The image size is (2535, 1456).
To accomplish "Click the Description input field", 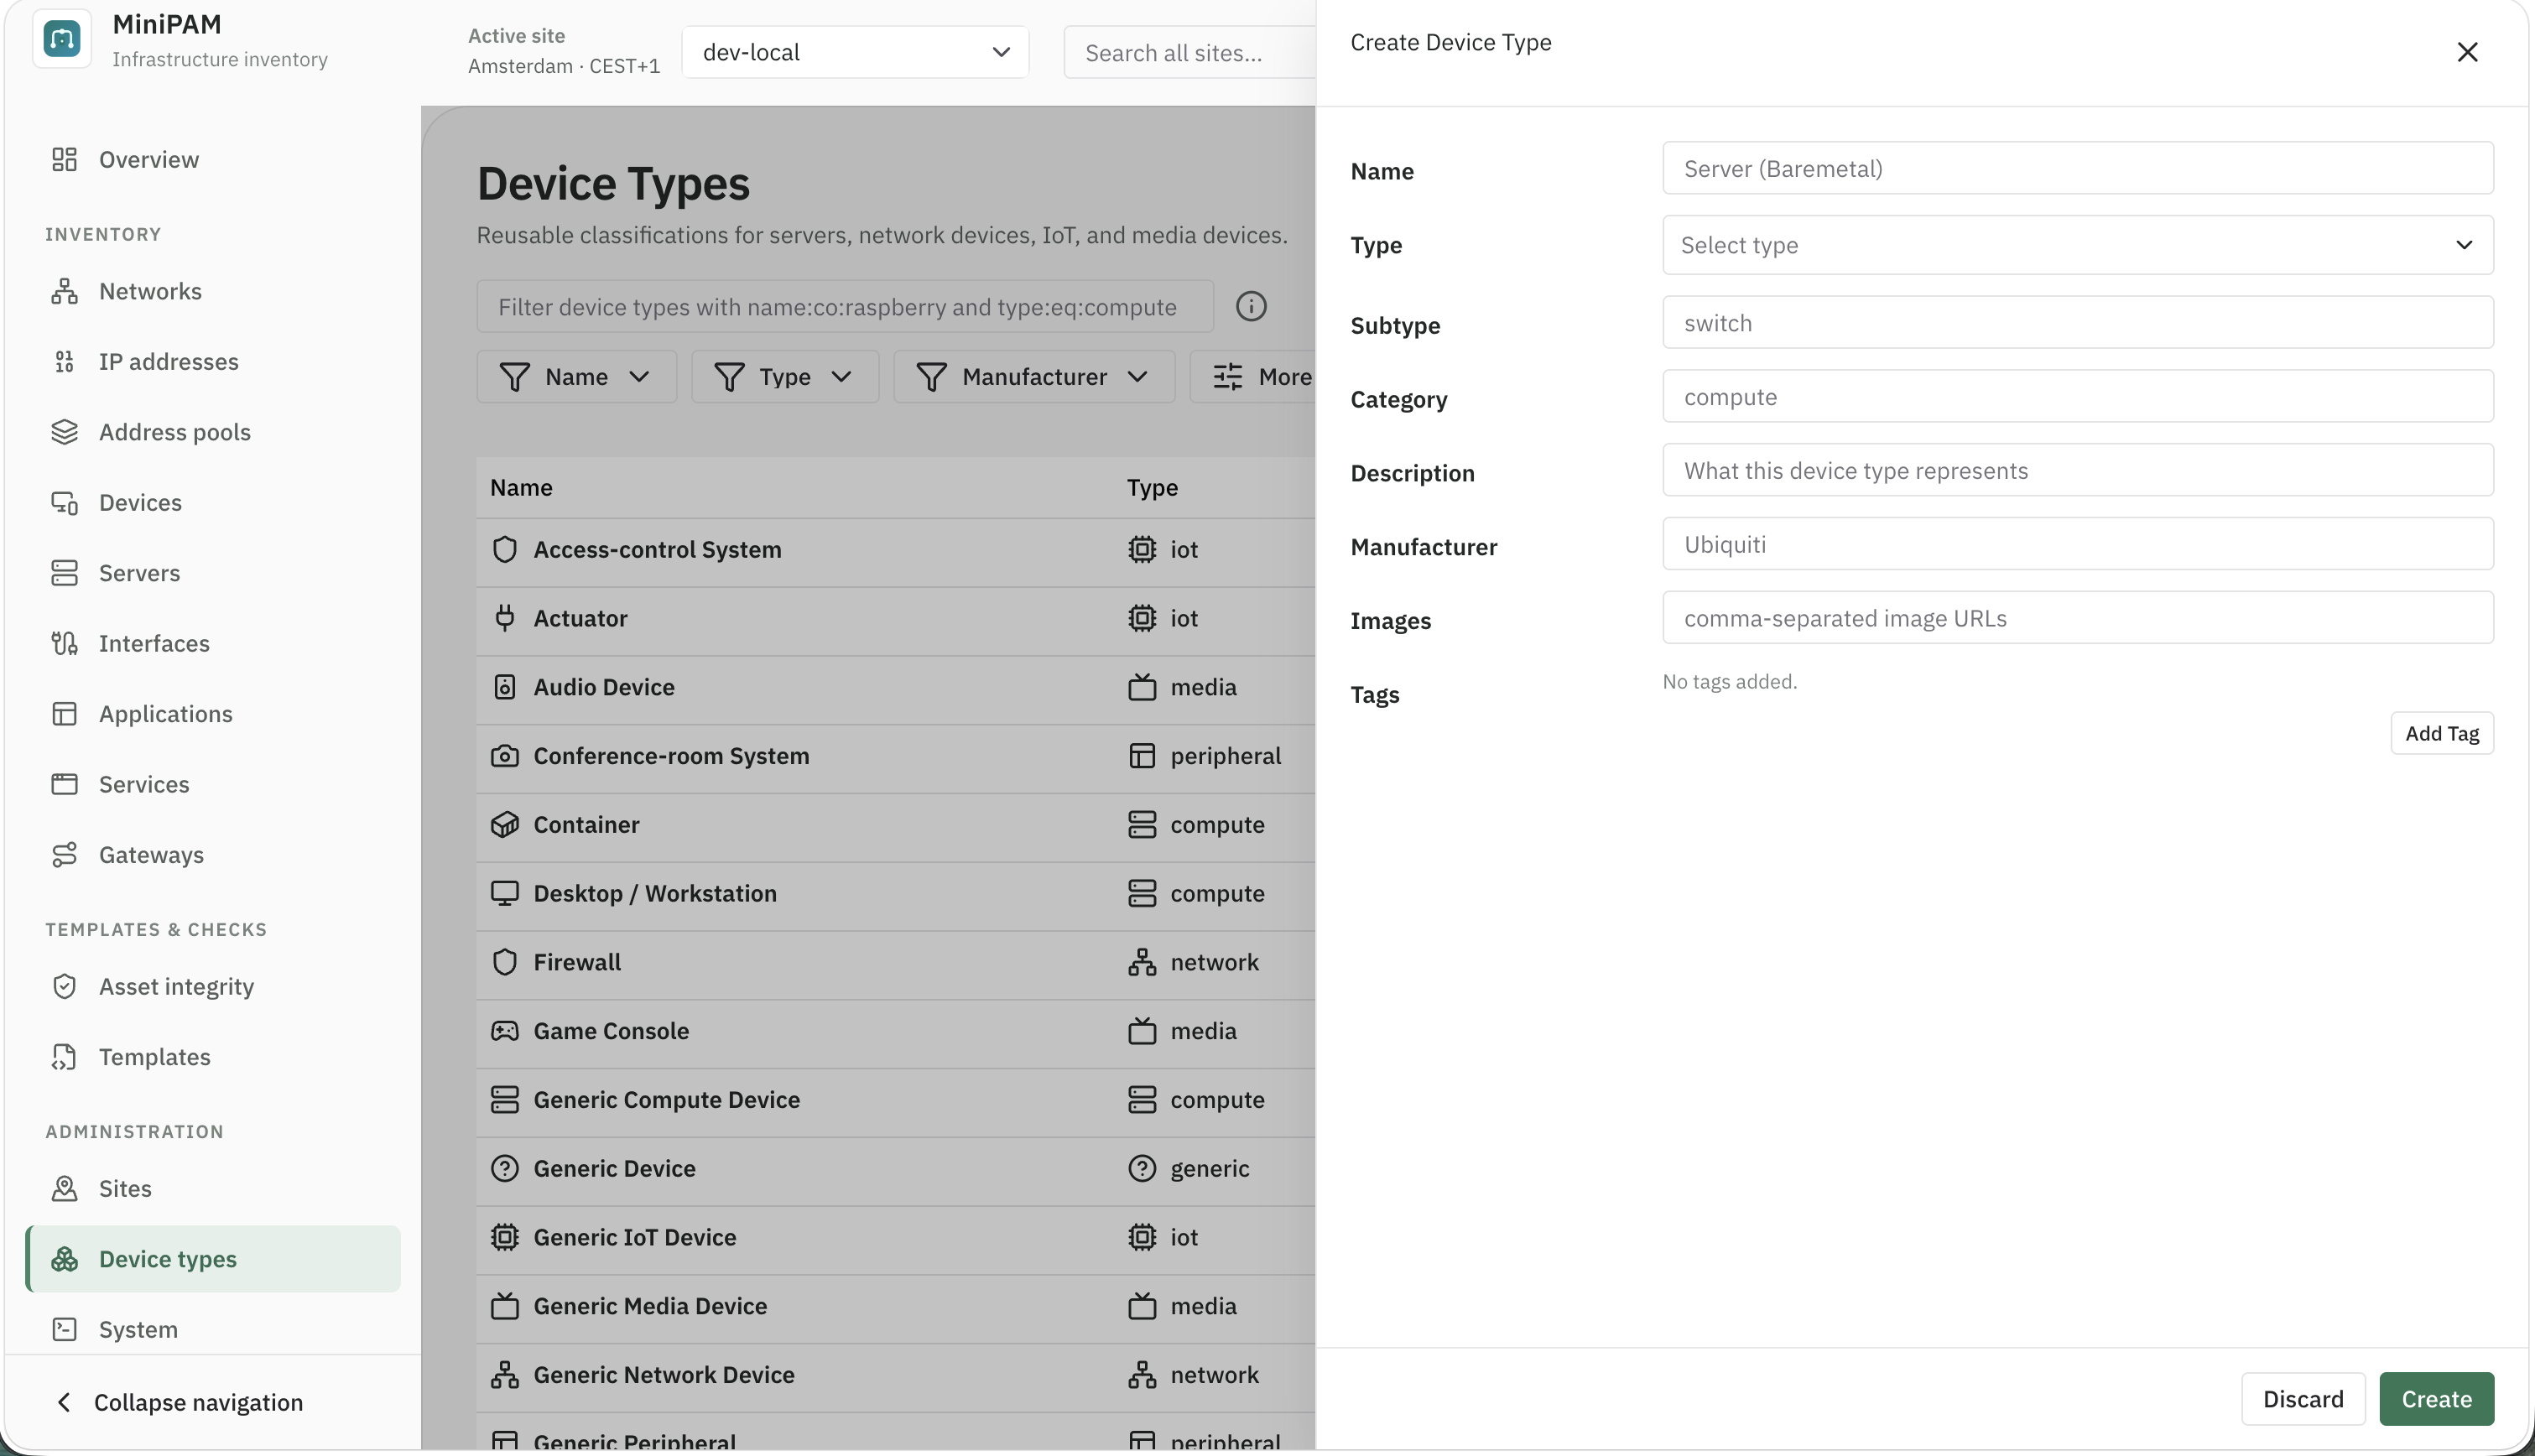I will pyautogui.click(x=2077, y=470).
